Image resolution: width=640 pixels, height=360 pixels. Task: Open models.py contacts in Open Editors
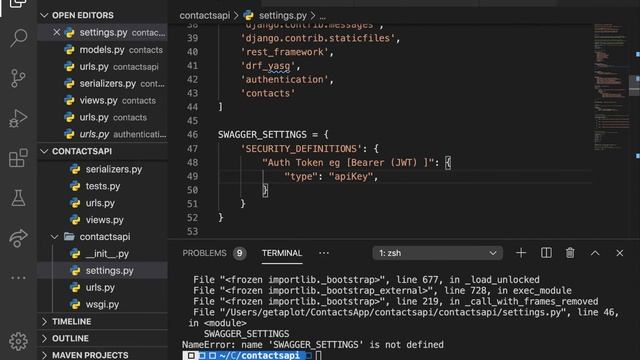click(102, 50)
